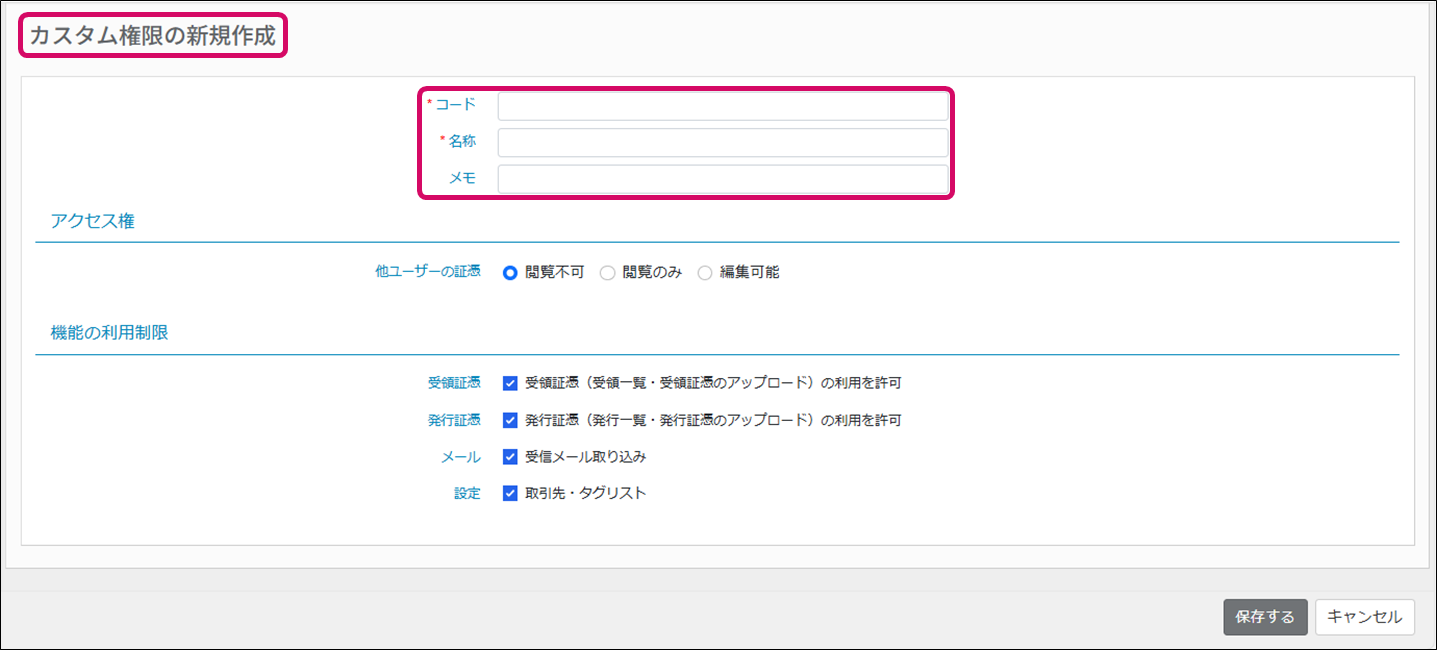Click the アクセス権 section heading
This screenshot has height=650, width=1437.
tap(92, 222)
